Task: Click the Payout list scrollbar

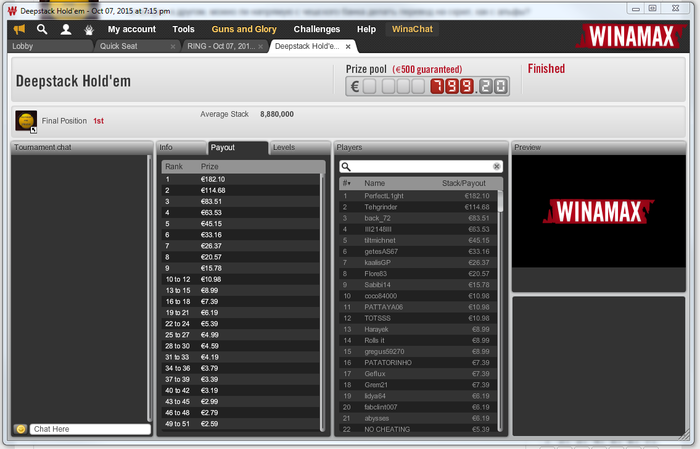Action: pos(322,302)
